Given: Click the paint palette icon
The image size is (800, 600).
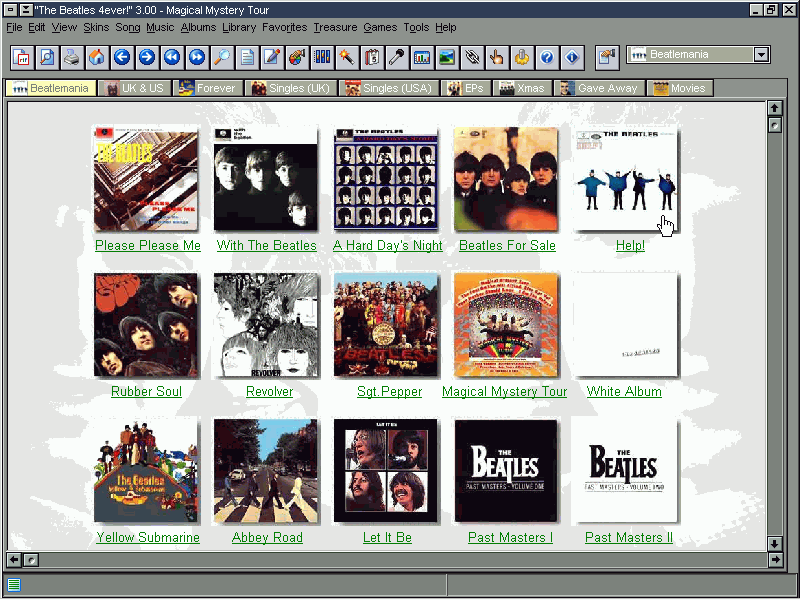Looking at the screenshot, I should (297, 57).
